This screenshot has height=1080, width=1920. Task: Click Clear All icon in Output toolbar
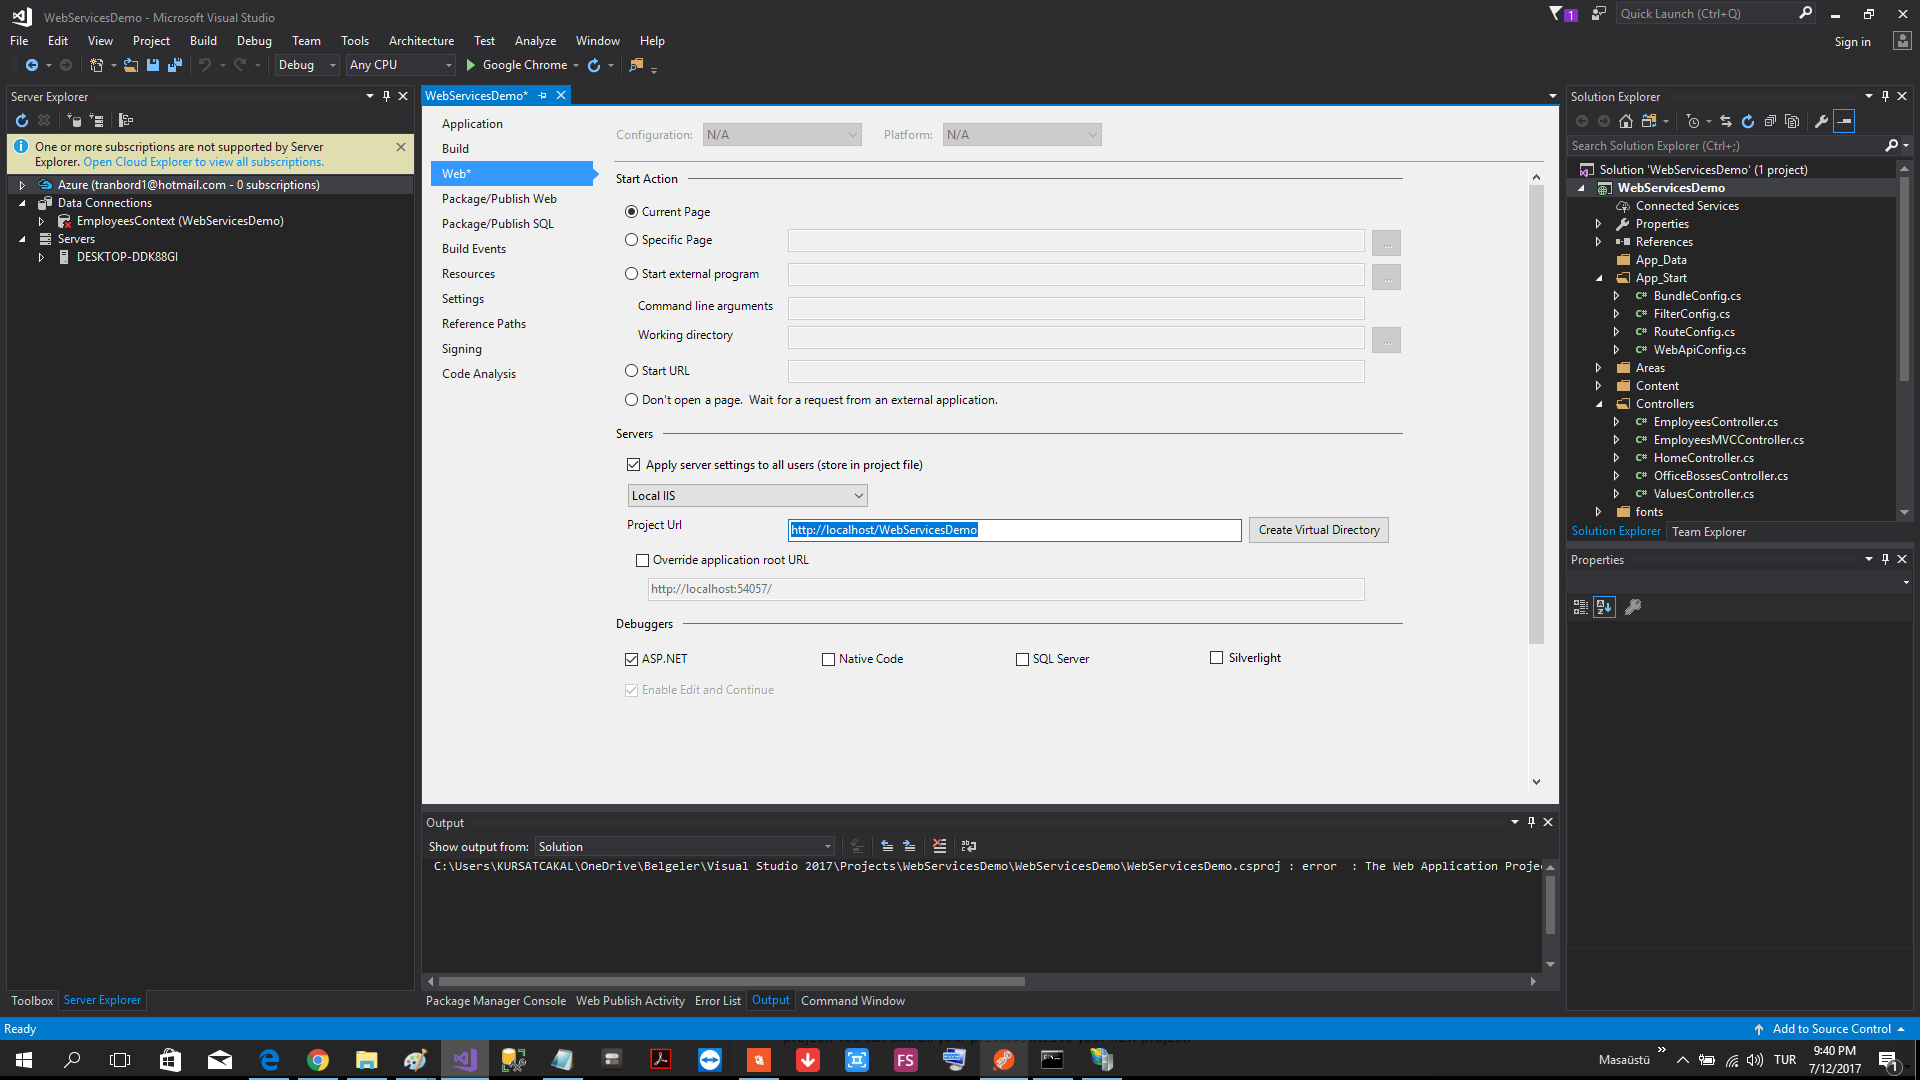click(939, 846)
